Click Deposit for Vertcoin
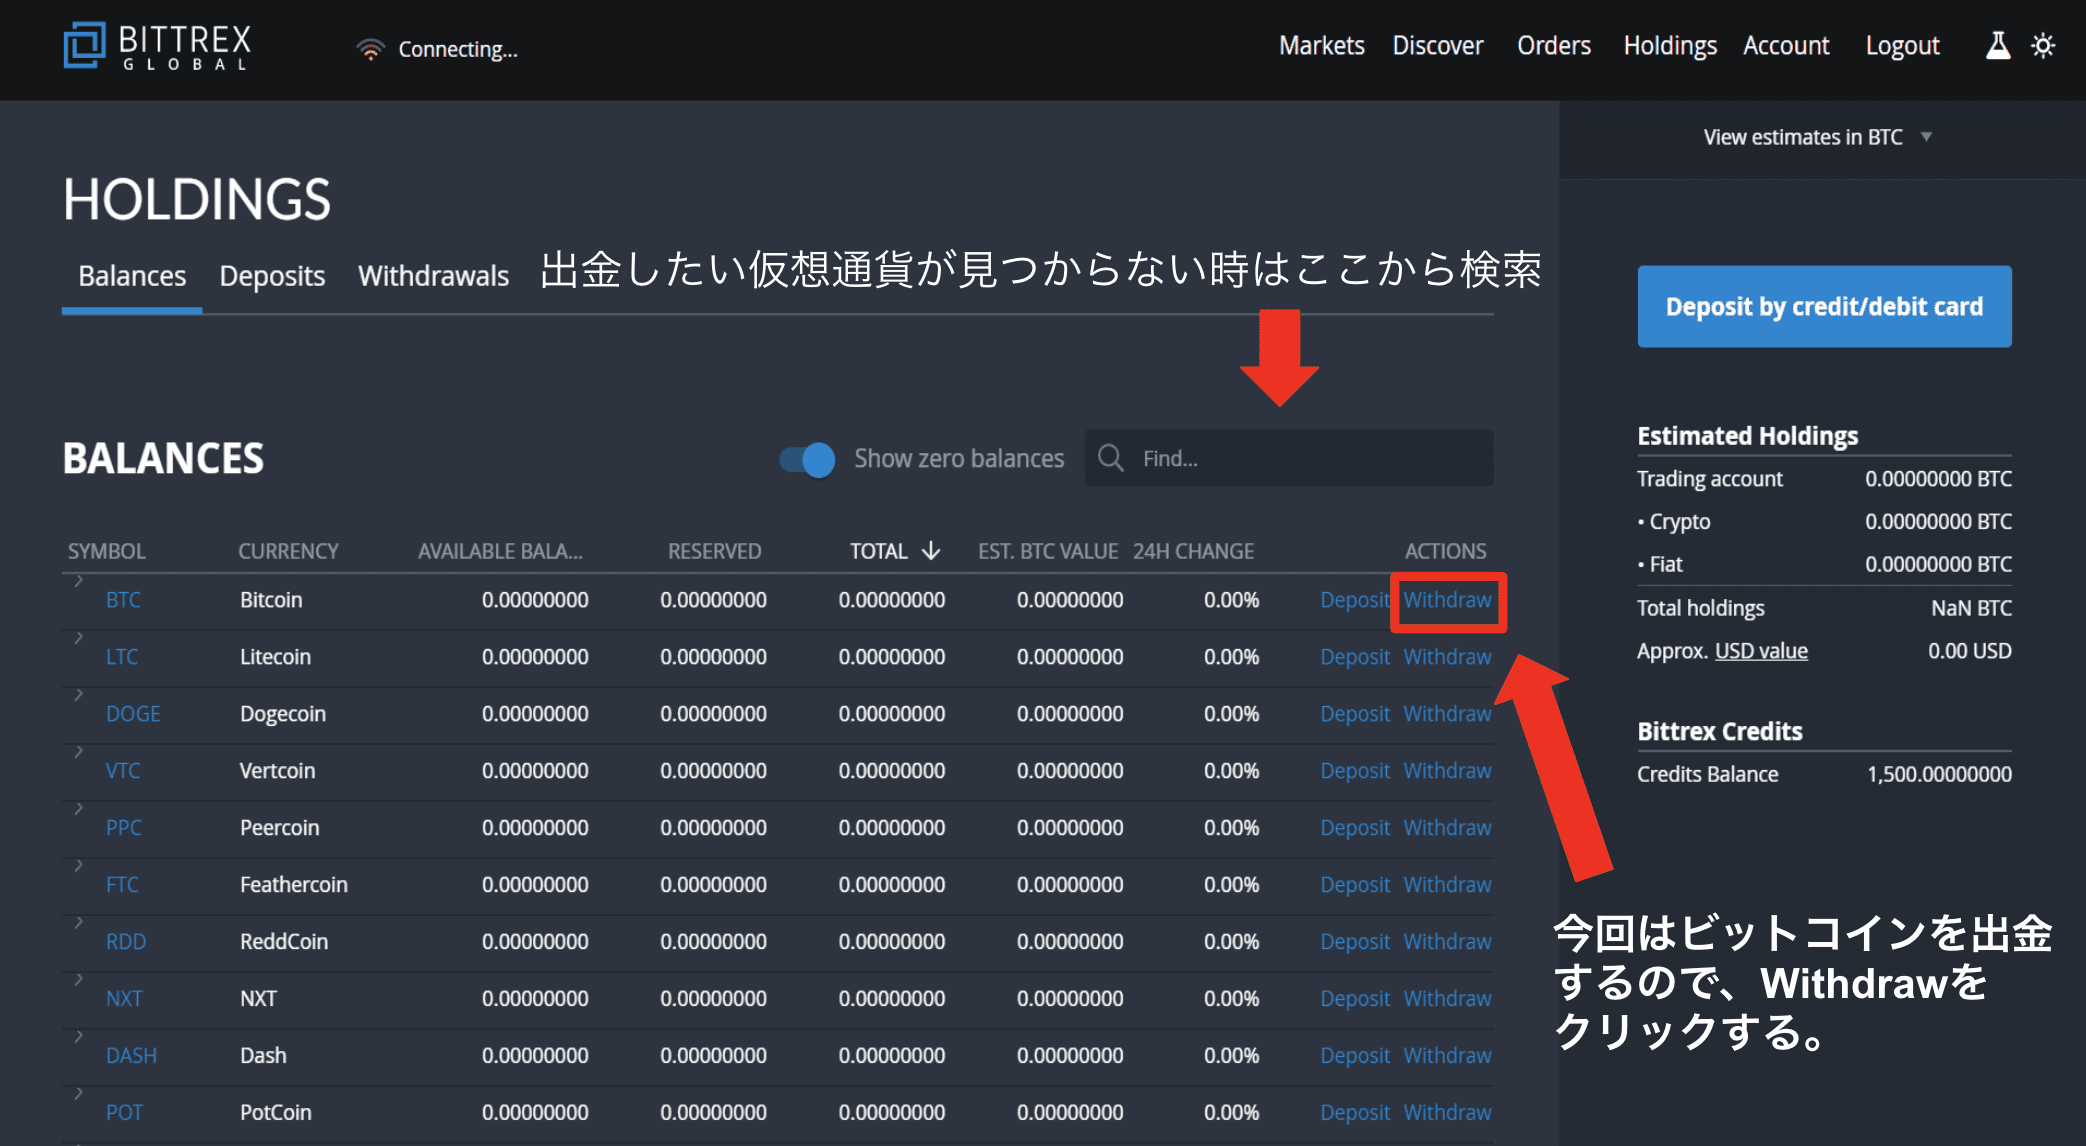The height and width of the screenshot is (1146, 2086). 1355,771
